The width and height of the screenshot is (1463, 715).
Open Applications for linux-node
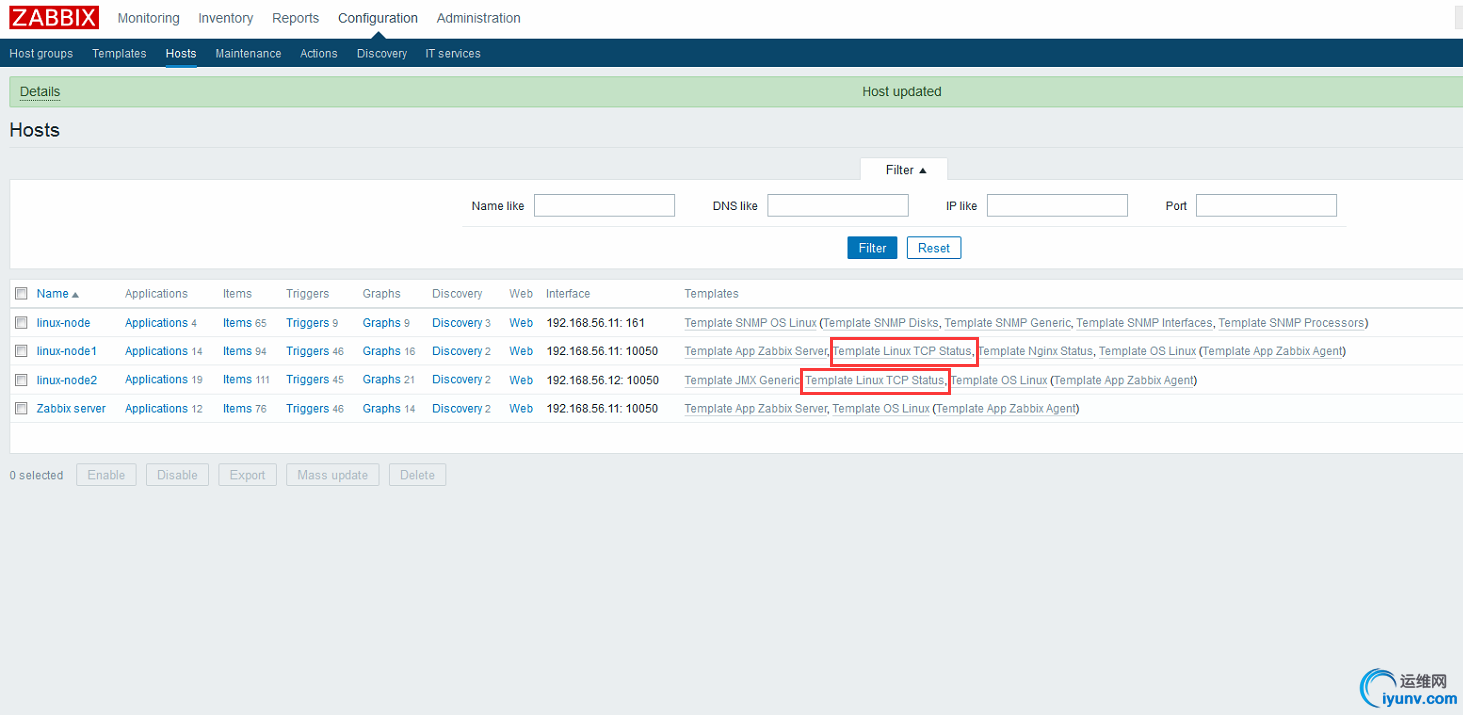coord(156,323)
